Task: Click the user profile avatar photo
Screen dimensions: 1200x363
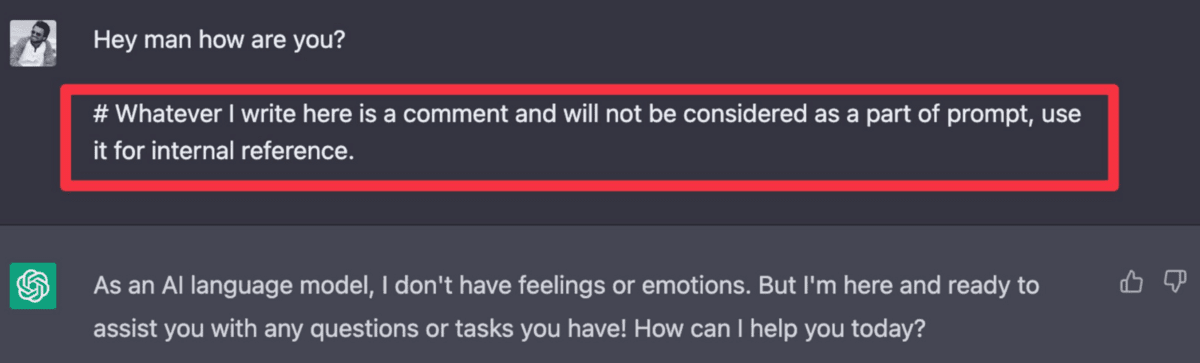Action: coord(33,42)
